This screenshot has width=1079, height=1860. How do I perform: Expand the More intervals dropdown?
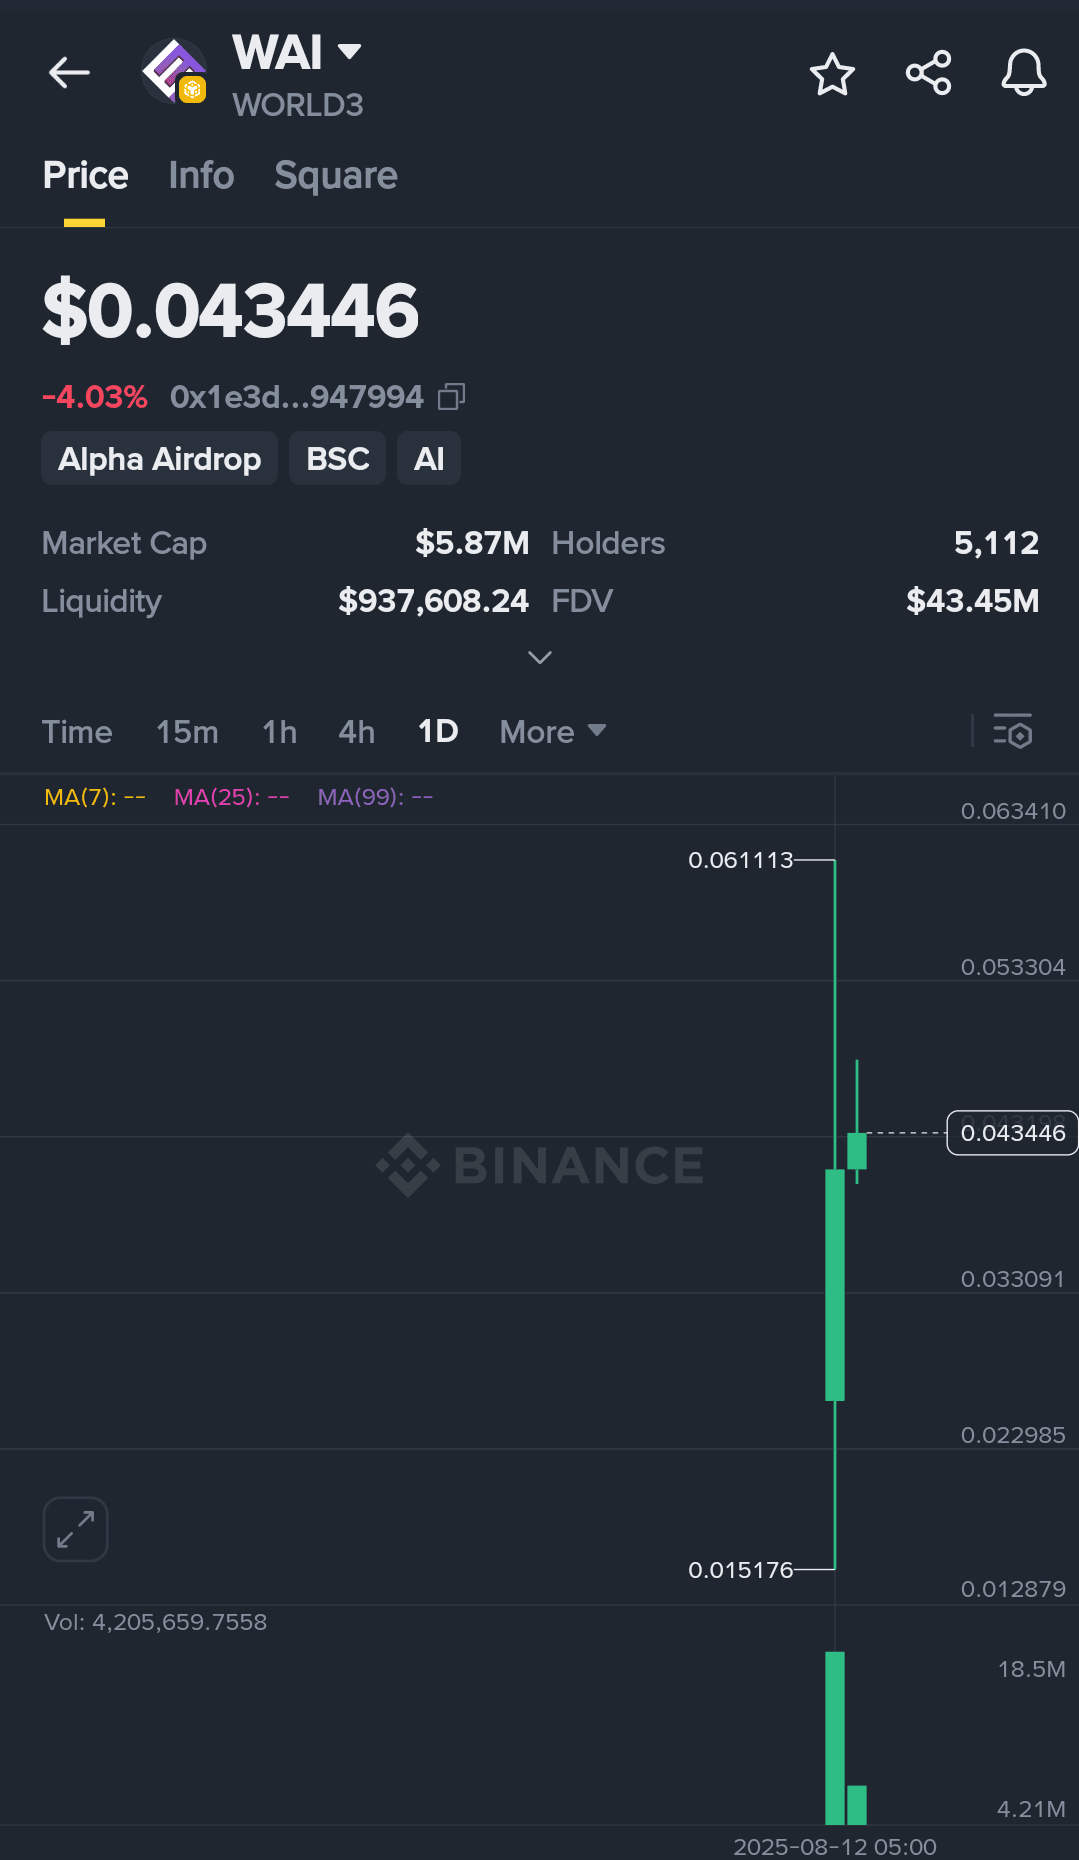click(552, 732)
